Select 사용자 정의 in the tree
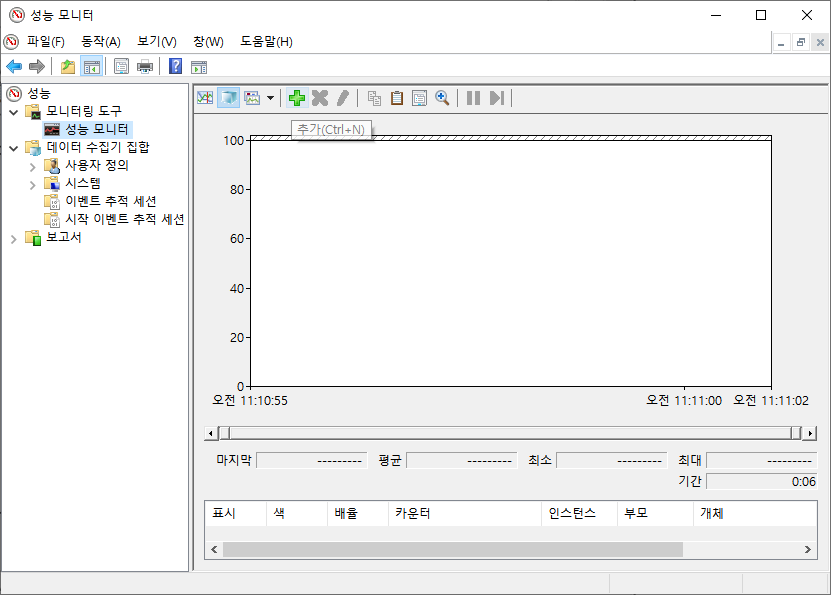The image size is (831, 595). (97, 165)
